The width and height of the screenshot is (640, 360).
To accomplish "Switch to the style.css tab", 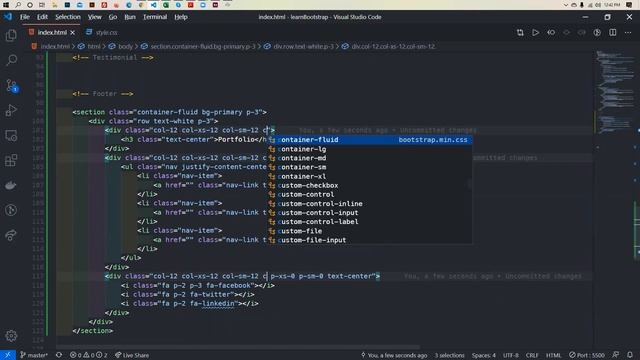I will point(102,32).
